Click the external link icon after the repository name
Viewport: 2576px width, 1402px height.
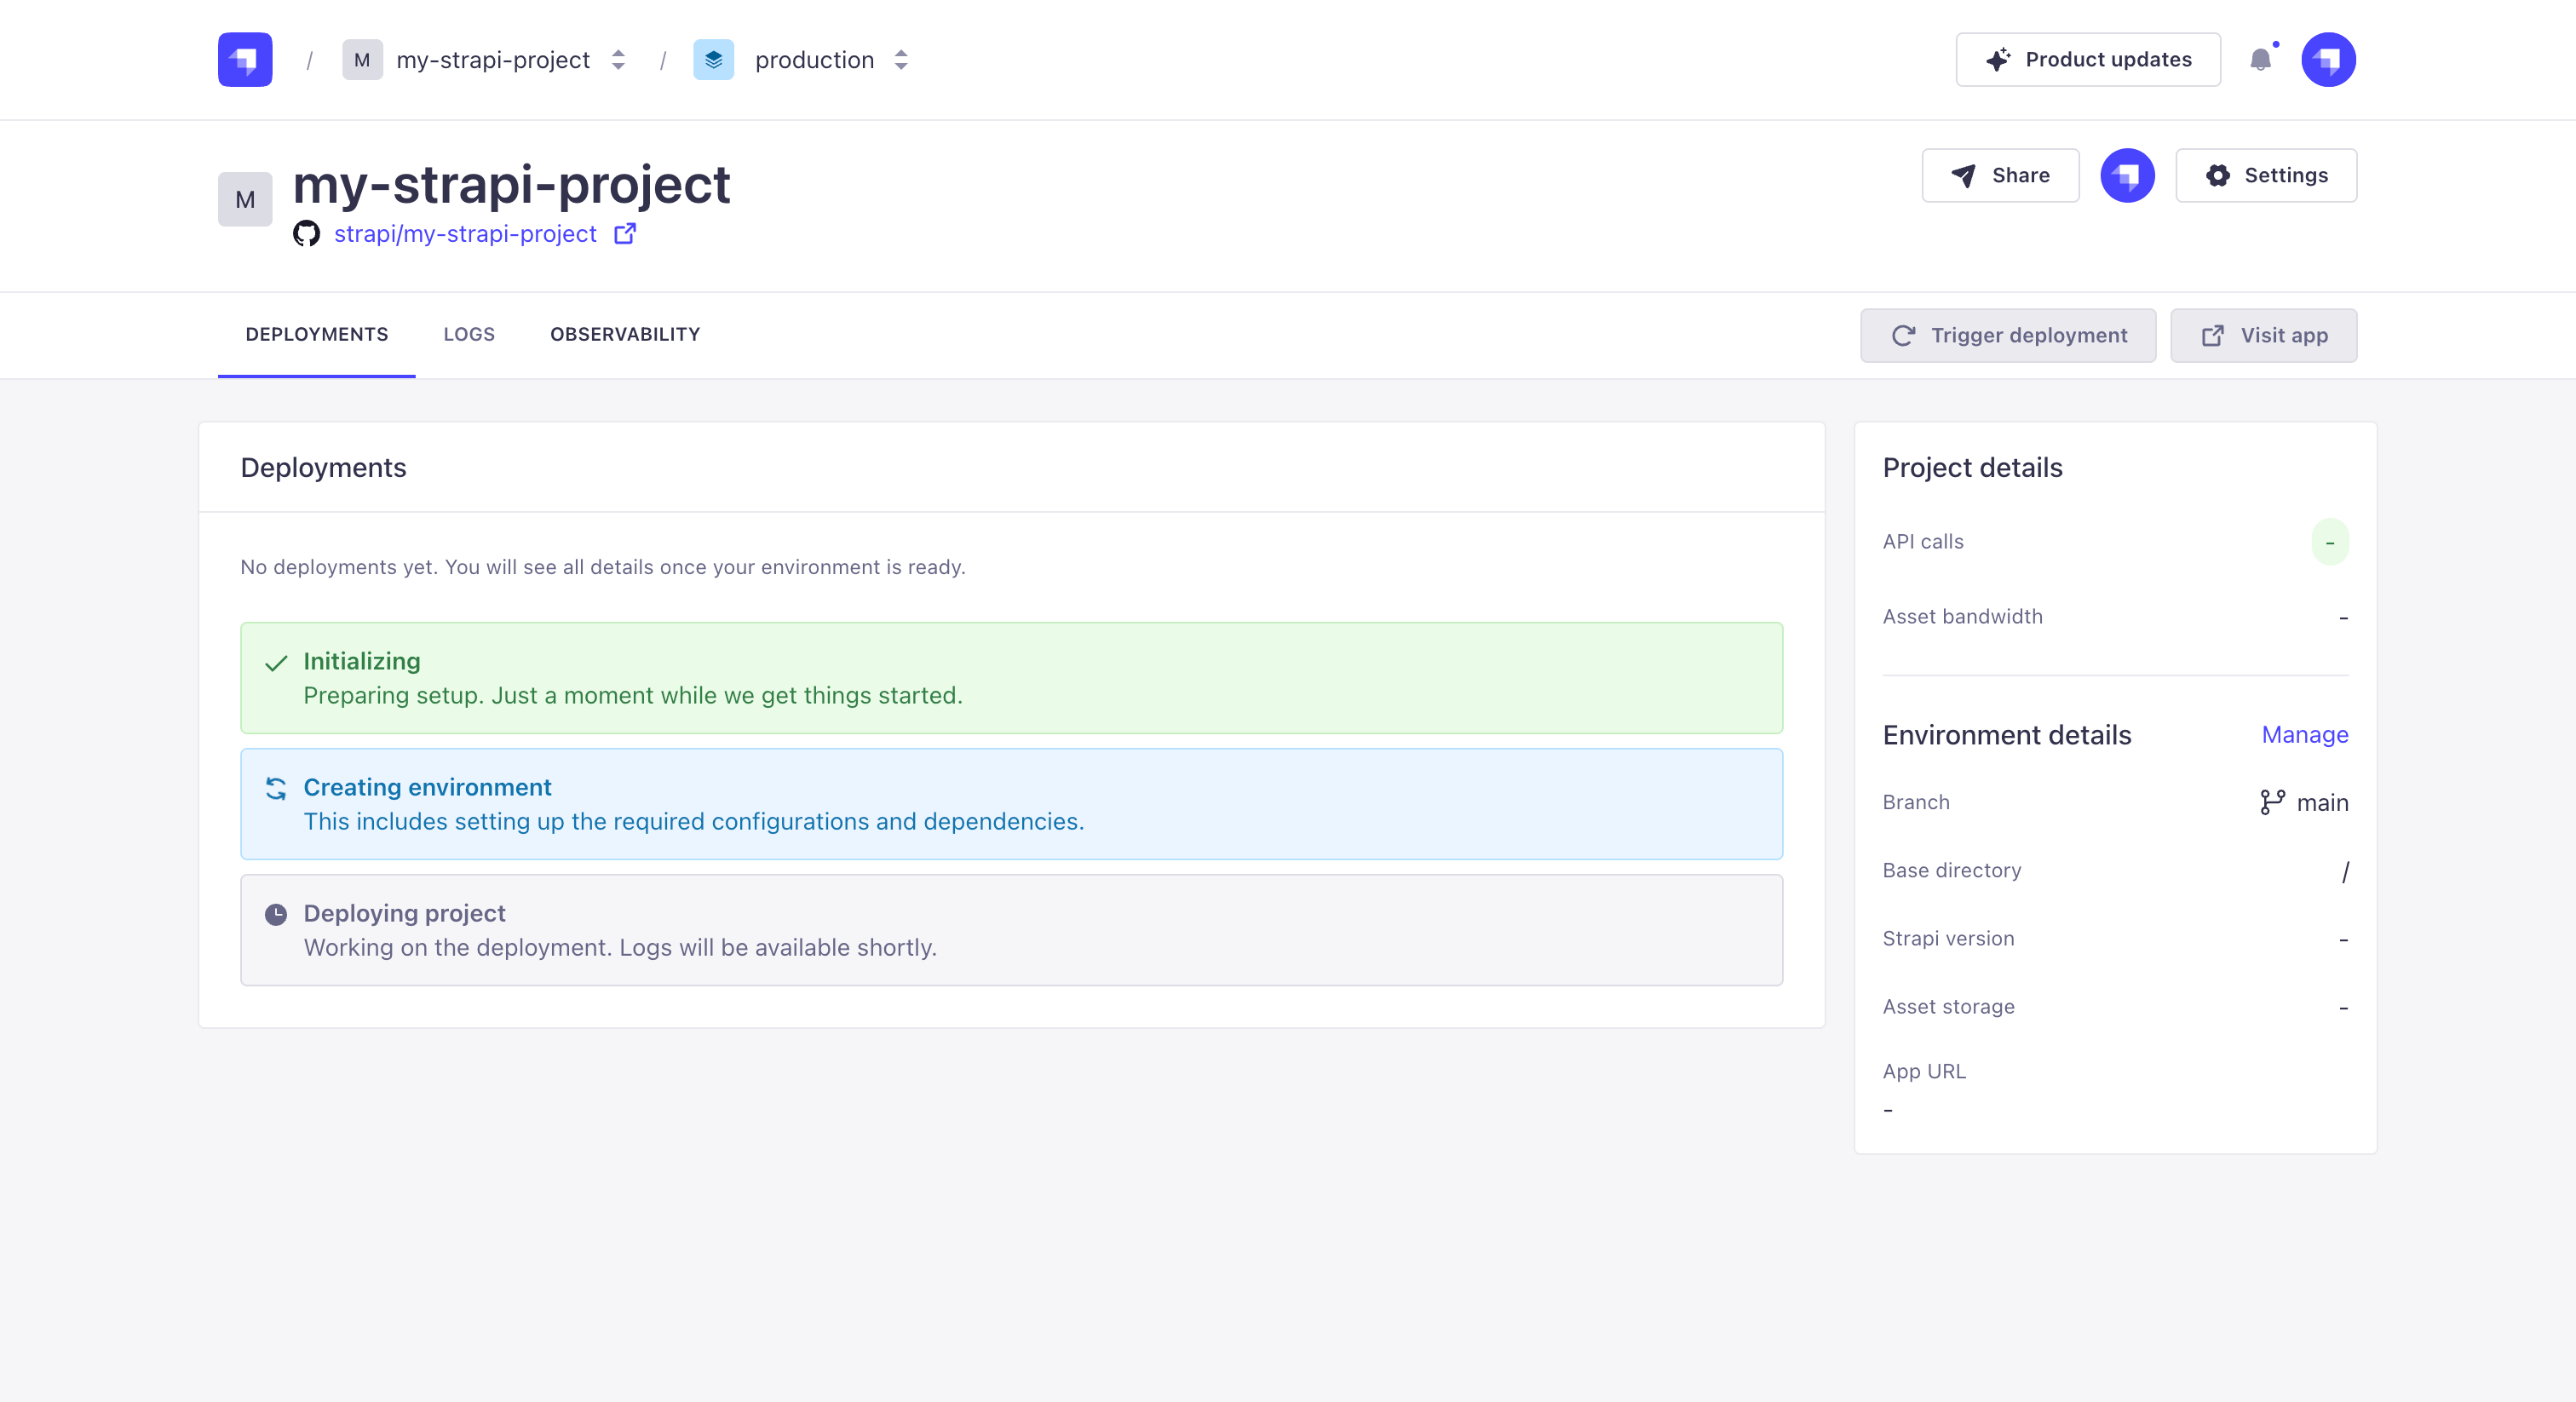pos(625,234)
